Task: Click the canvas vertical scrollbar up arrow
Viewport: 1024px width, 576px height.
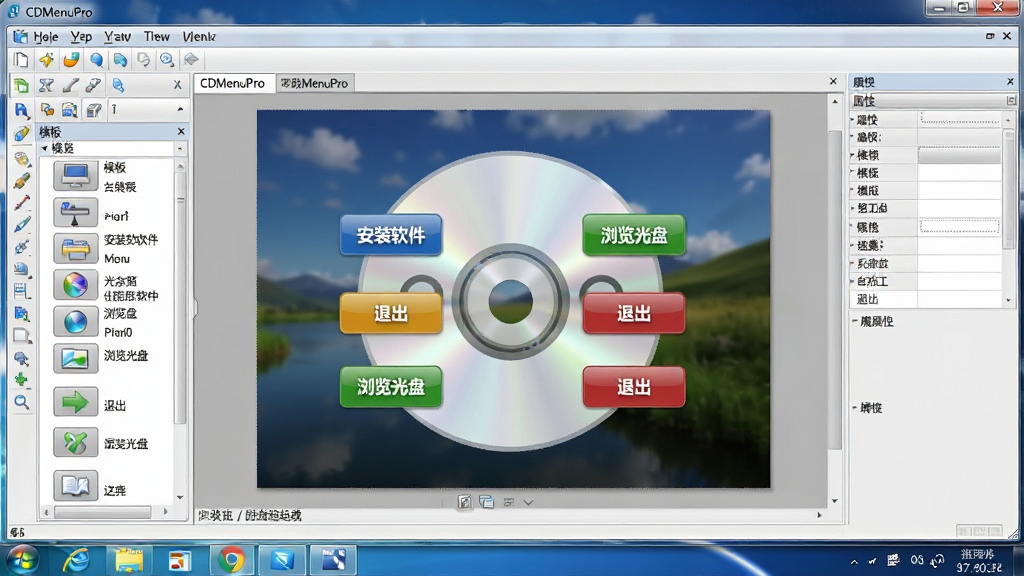Action: (835, 102)
